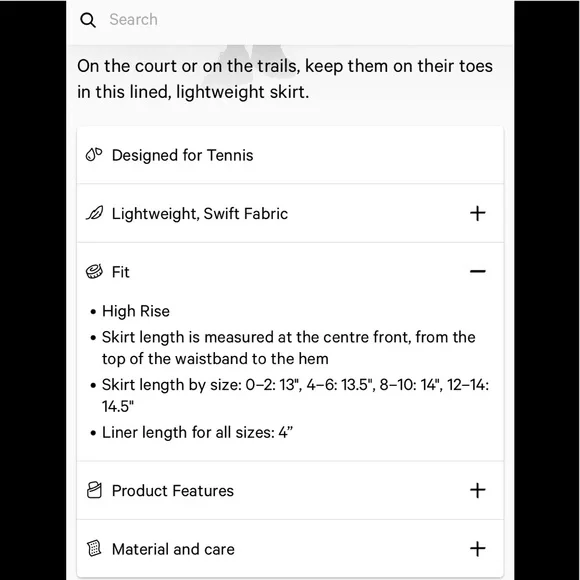Screen dimensions: 580x580
Task: Expand Lightweight, Swift Fabric with plus sign
Action: [478, 213]
